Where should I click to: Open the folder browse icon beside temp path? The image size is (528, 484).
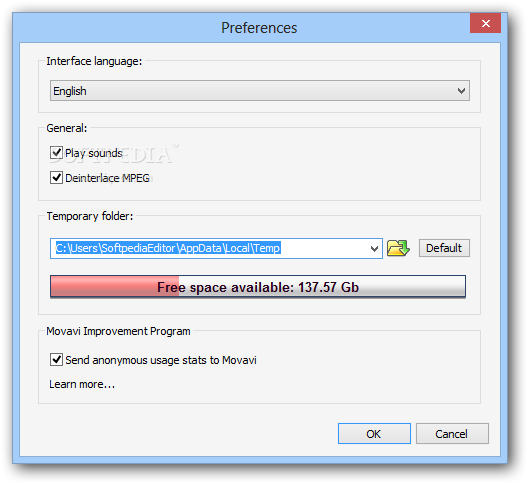tap(398, 248)
